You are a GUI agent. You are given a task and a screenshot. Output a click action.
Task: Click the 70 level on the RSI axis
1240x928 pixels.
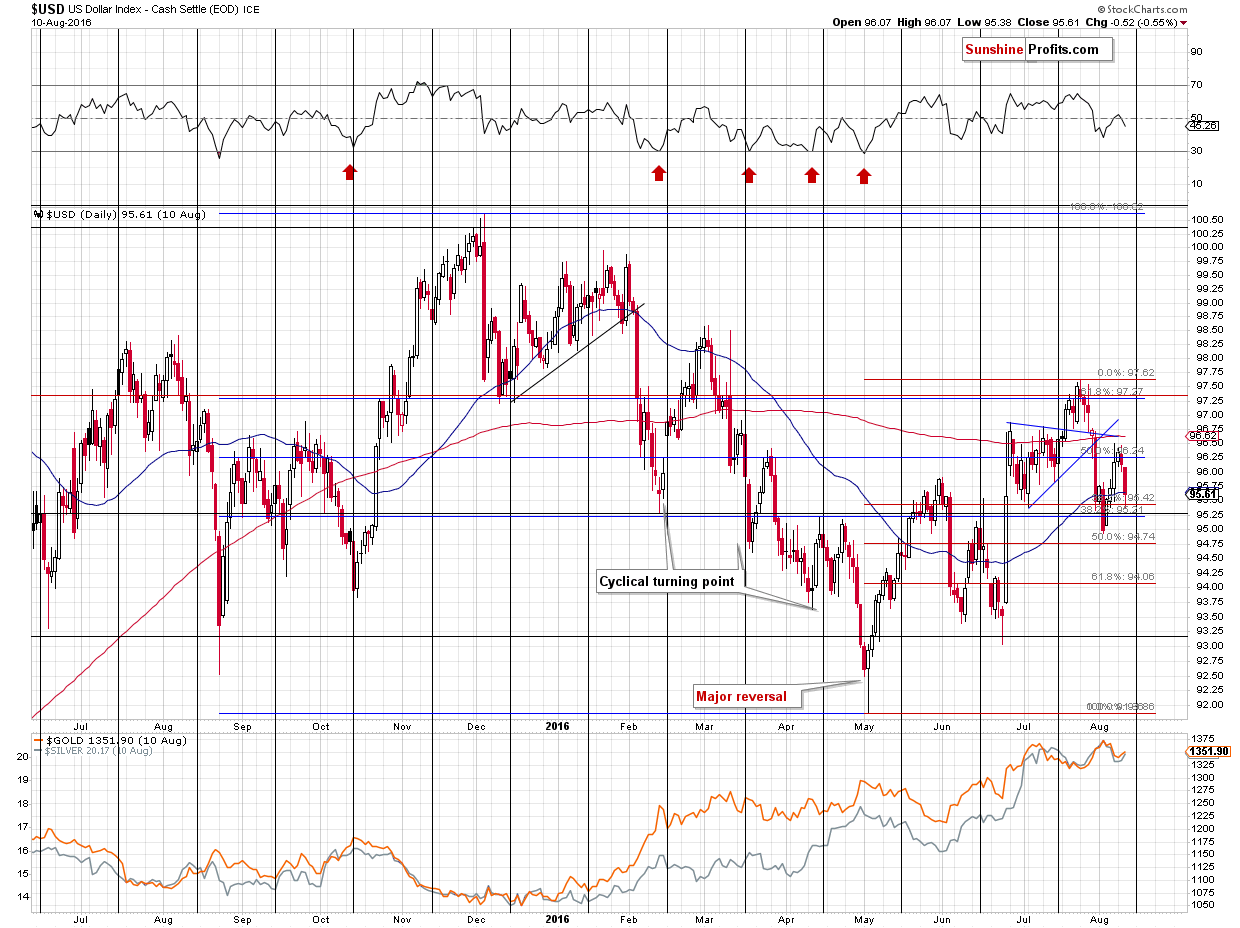[x=1196, y=85]
